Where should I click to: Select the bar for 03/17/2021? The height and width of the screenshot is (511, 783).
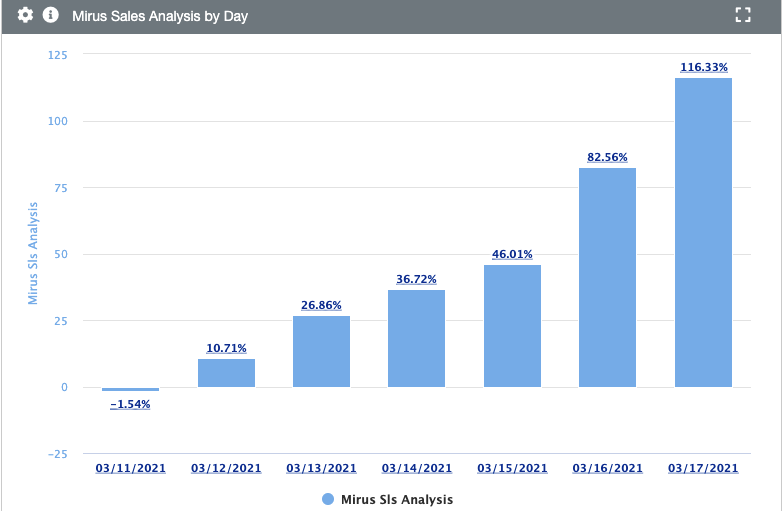[x=703, y=232]
